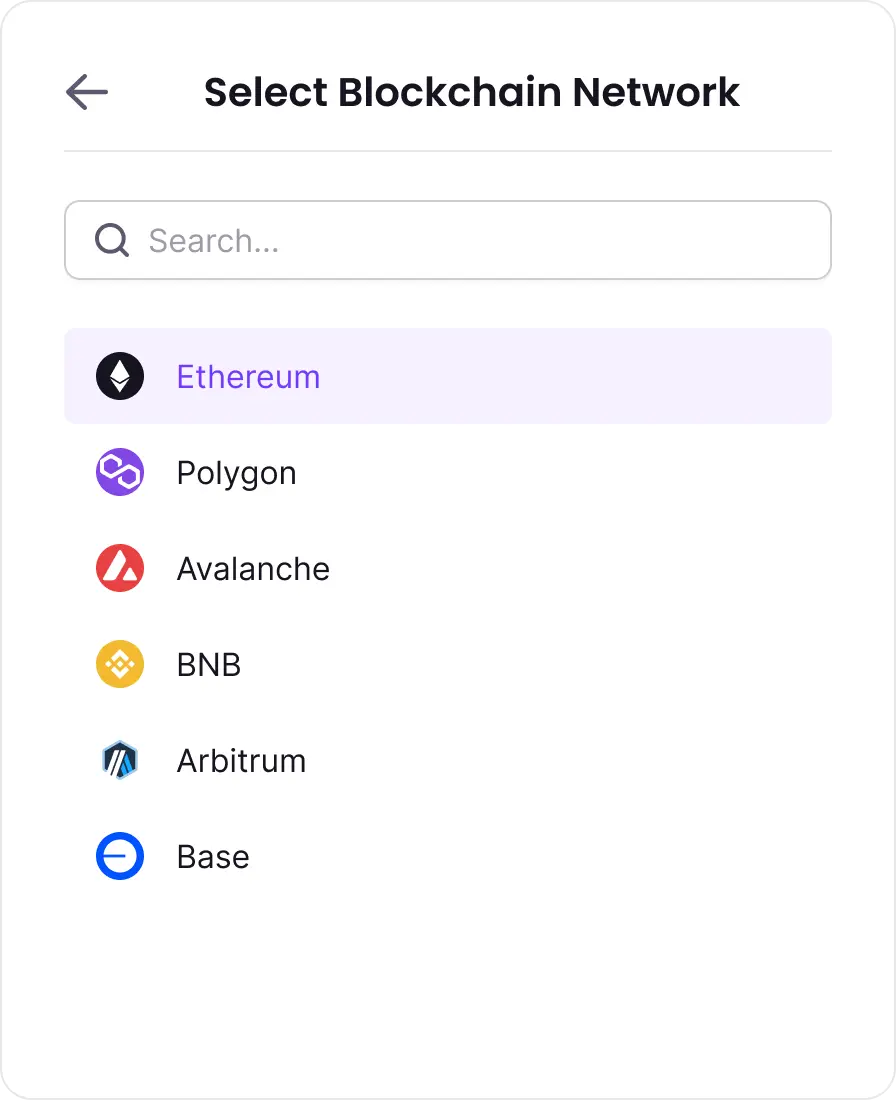Click the magnifying glass search icon
The height and width of the screenshot is (1100, 896).
tap(111, 240)
